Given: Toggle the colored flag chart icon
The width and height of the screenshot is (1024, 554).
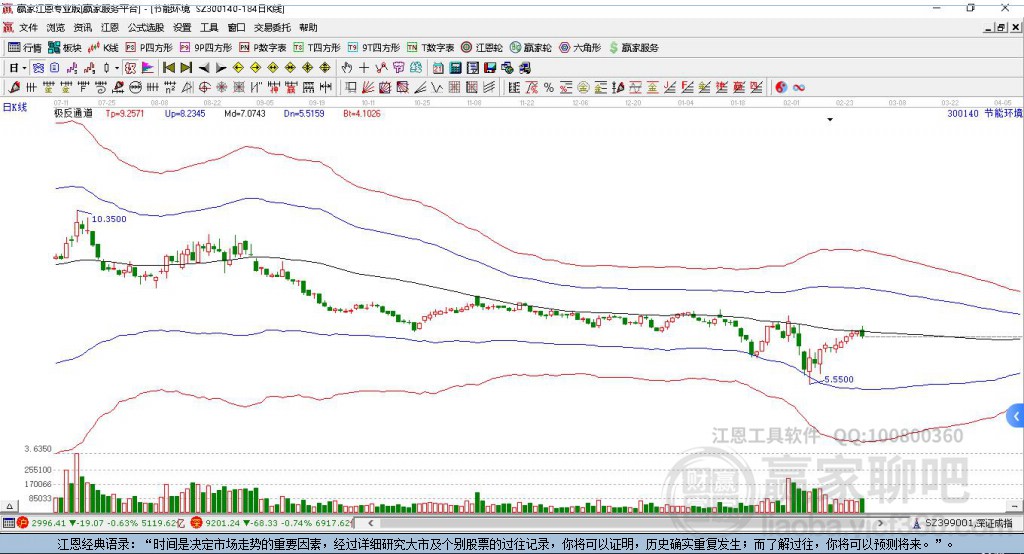Looking at the screenshot, I should (148, 68).
